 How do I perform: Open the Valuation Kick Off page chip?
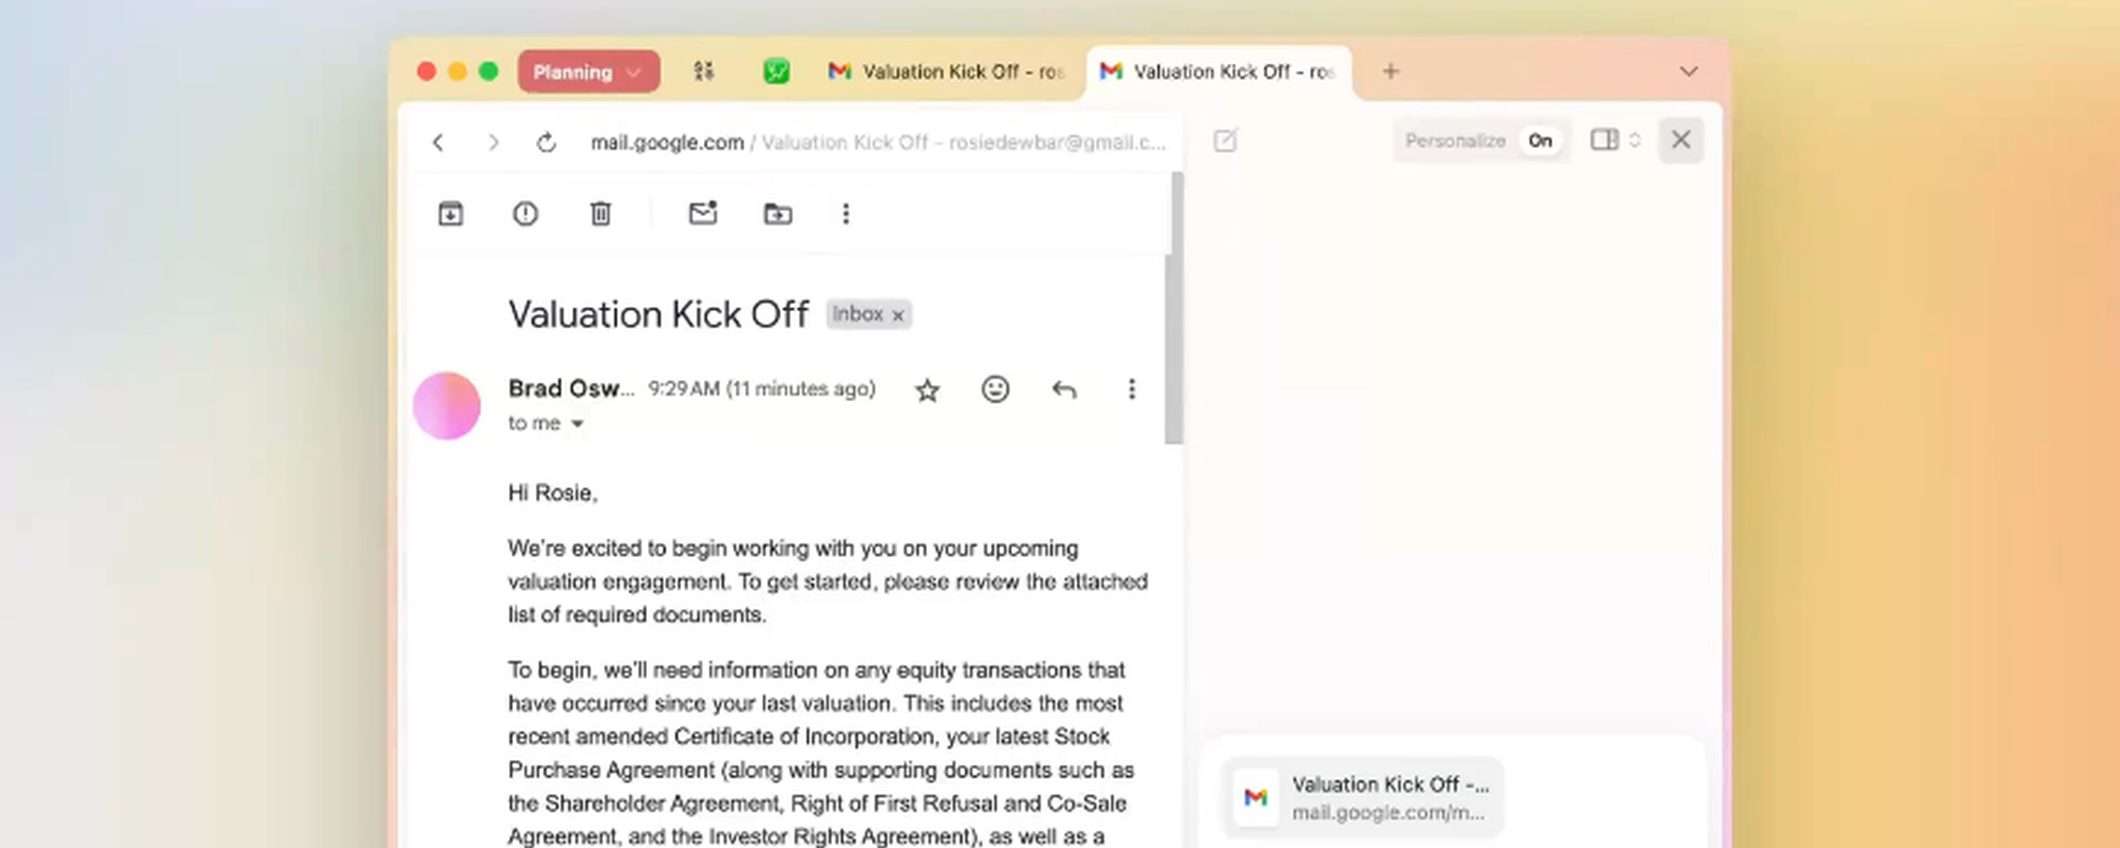click(x=1363, y=797)
